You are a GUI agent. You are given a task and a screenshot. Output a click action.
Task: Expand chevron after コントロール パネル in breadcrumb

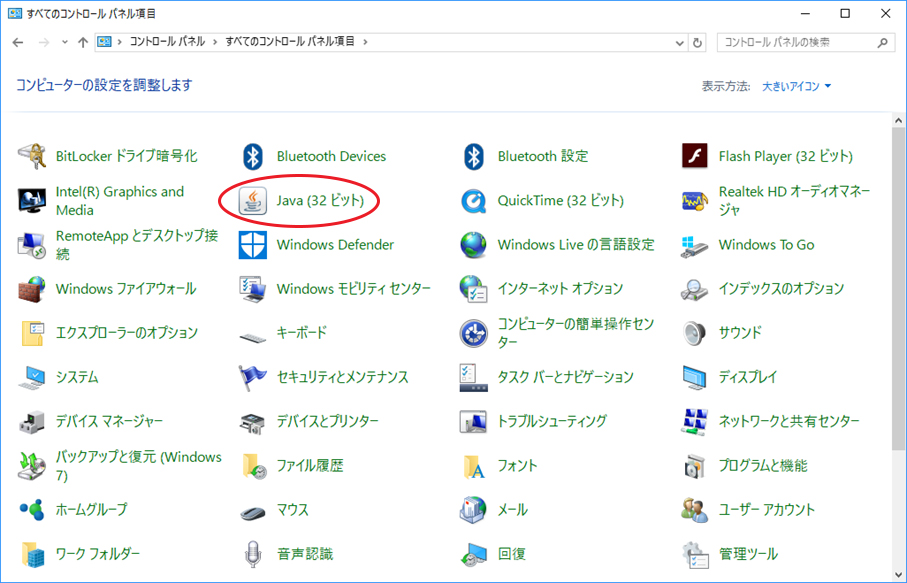coord(215,42)
